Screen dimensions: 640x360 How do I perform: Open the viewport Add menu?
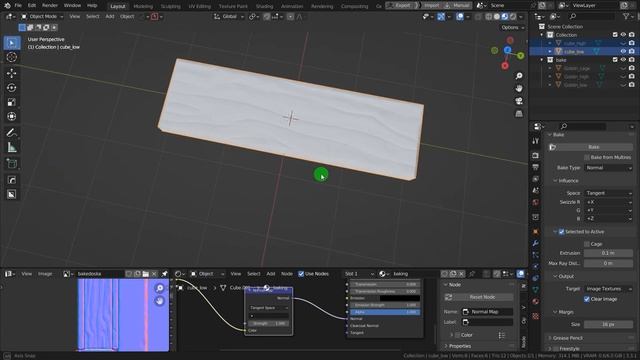click(x=110, y=17)
